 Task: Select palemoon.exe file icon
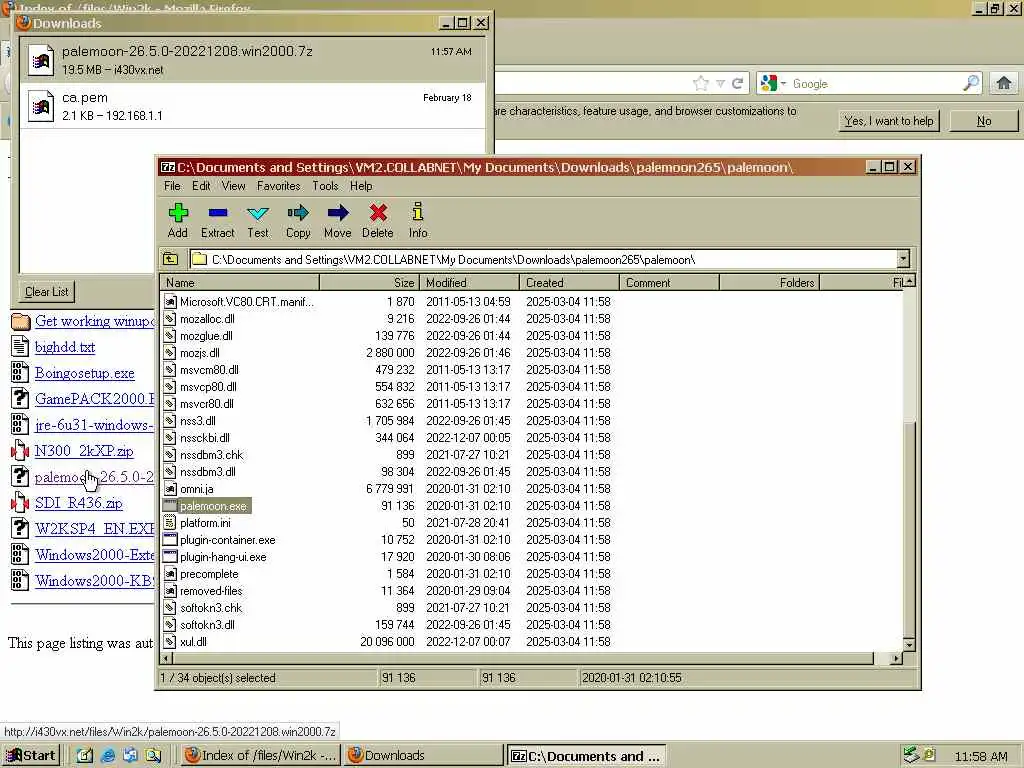(x=170, y=506)
